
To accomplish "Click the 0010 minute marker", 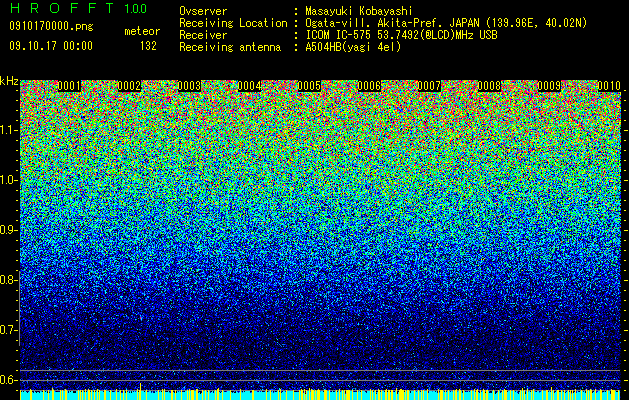I will coord(609,86).
